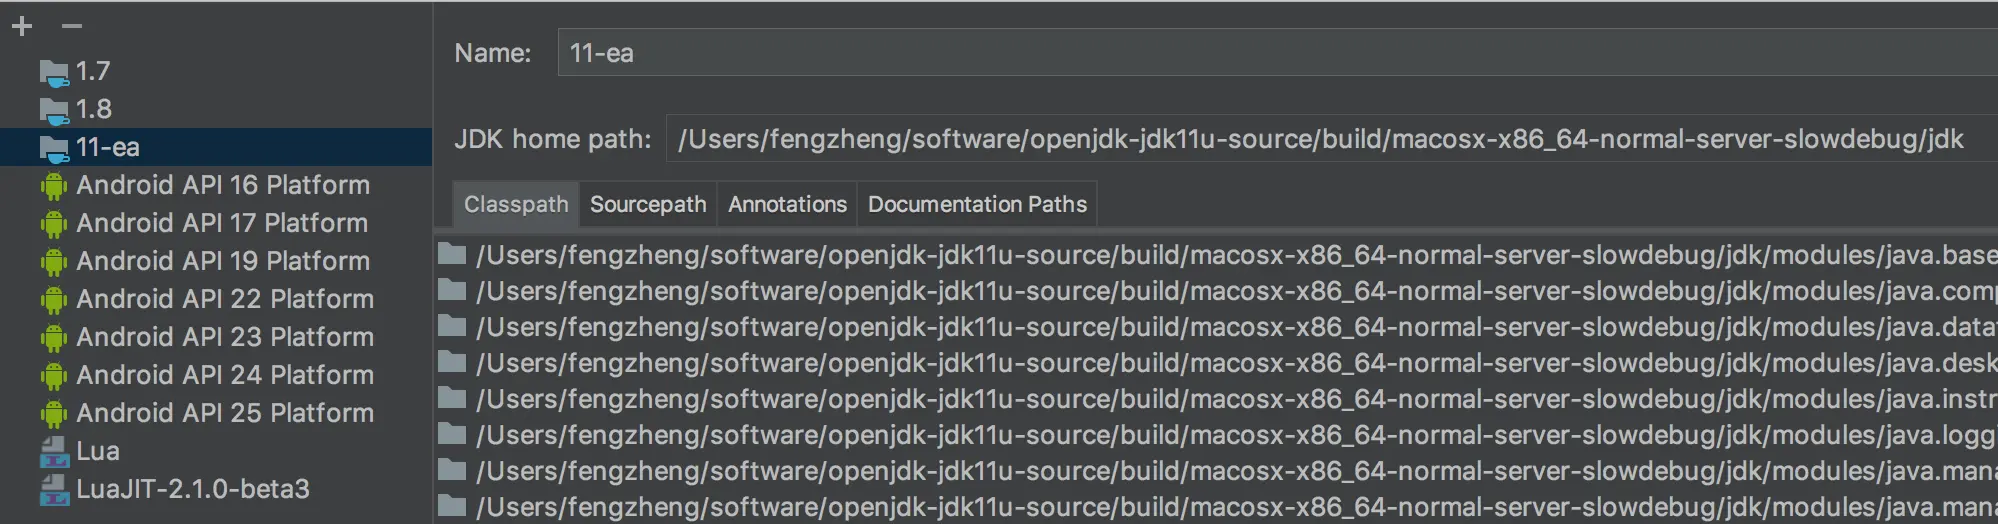1998x524 pixels.
Task: Click the Android icon for API 16 Platform
Action: 54,186
